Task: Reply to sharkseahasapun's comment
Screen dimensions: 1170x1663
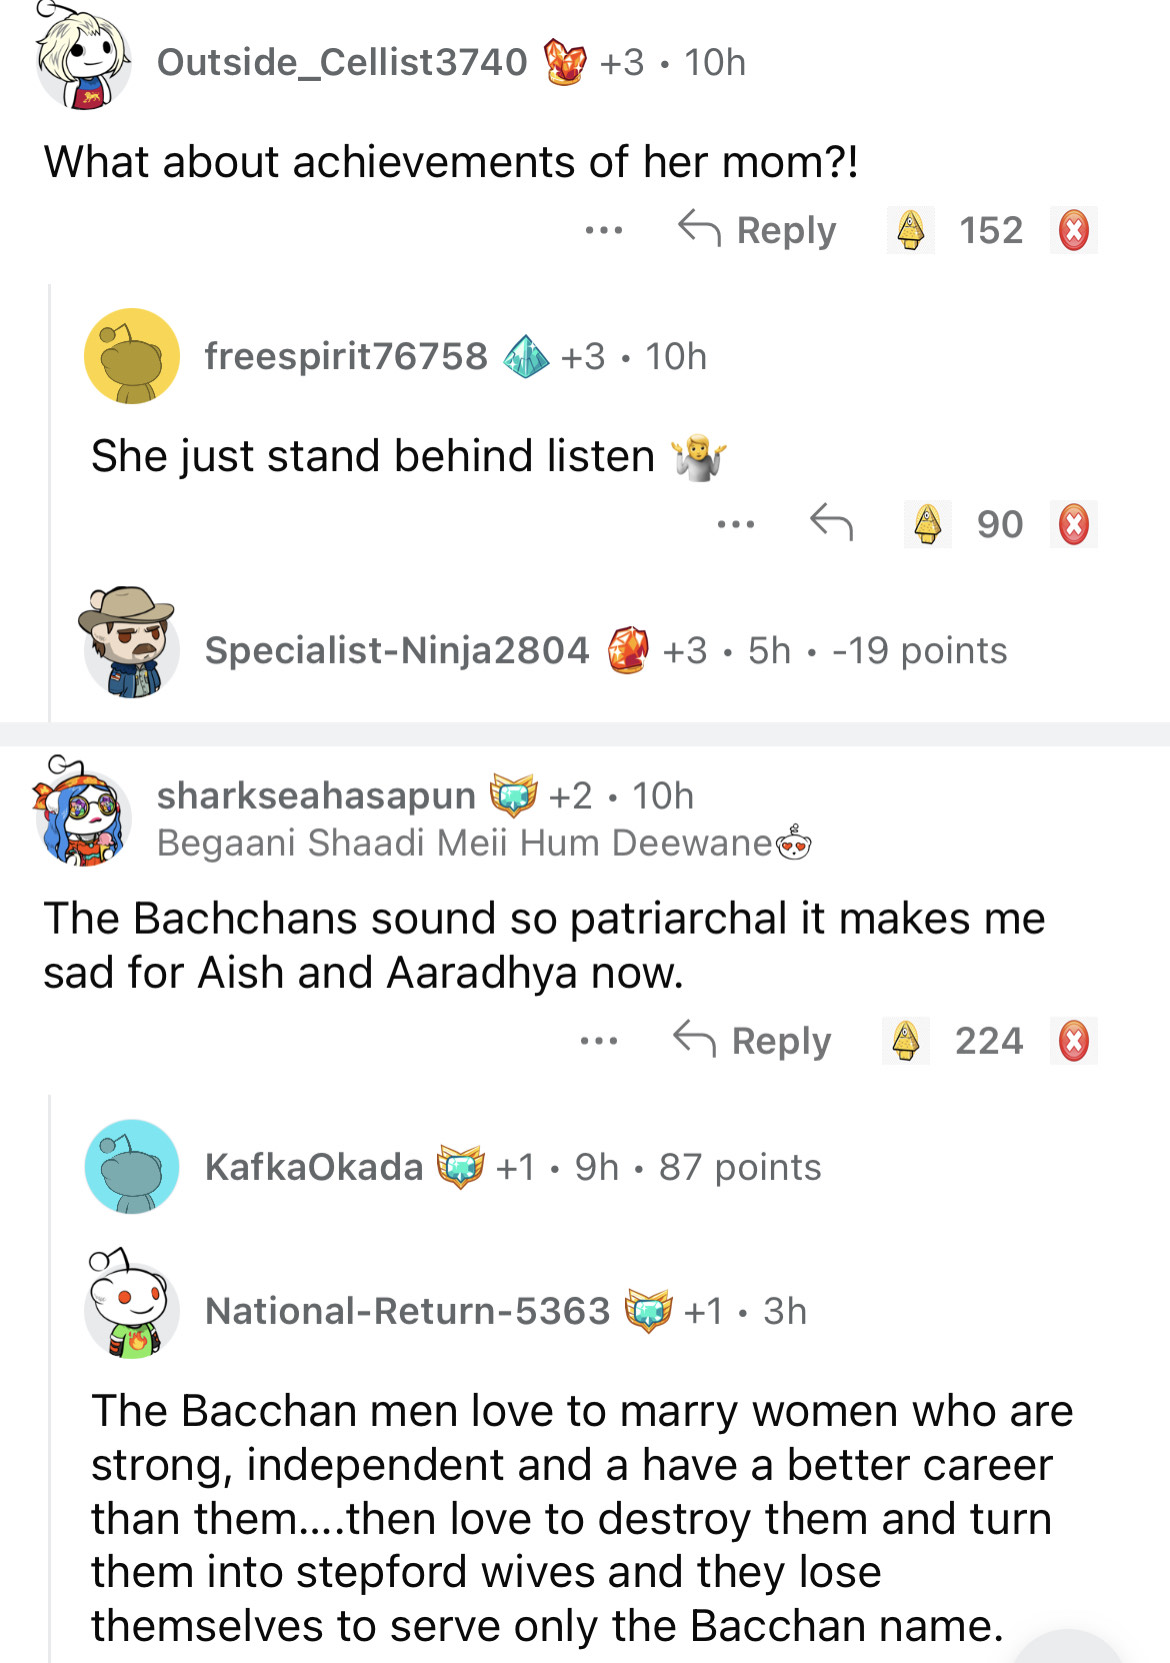Action: pyautogui.click(x=752, y=1041)
